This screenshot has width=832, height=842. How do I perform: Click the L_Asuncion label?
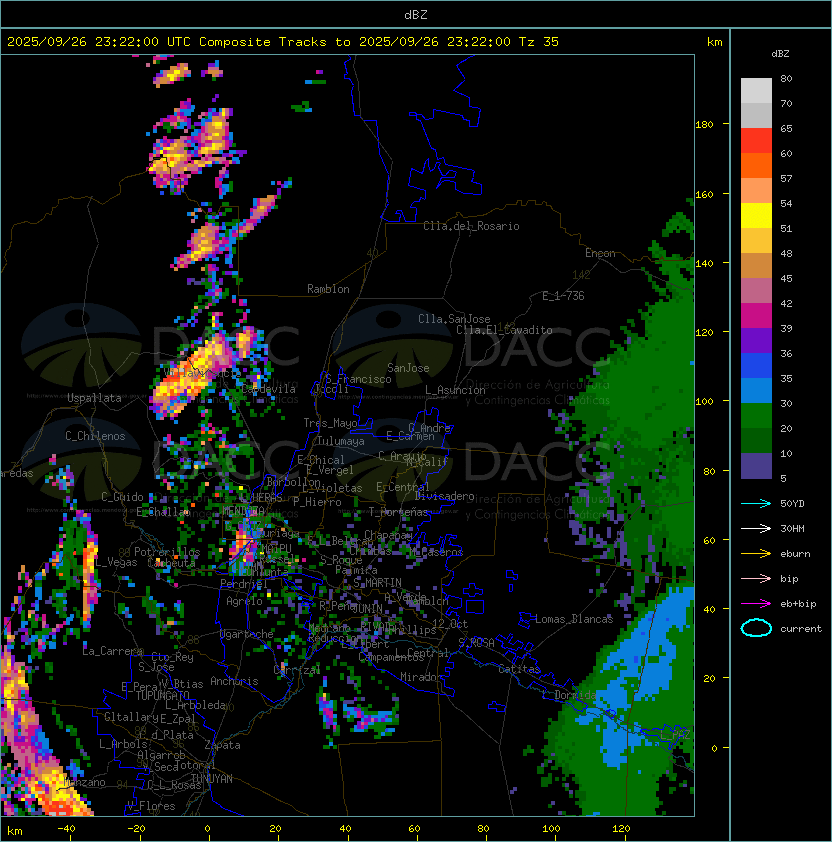click(455, 390)
